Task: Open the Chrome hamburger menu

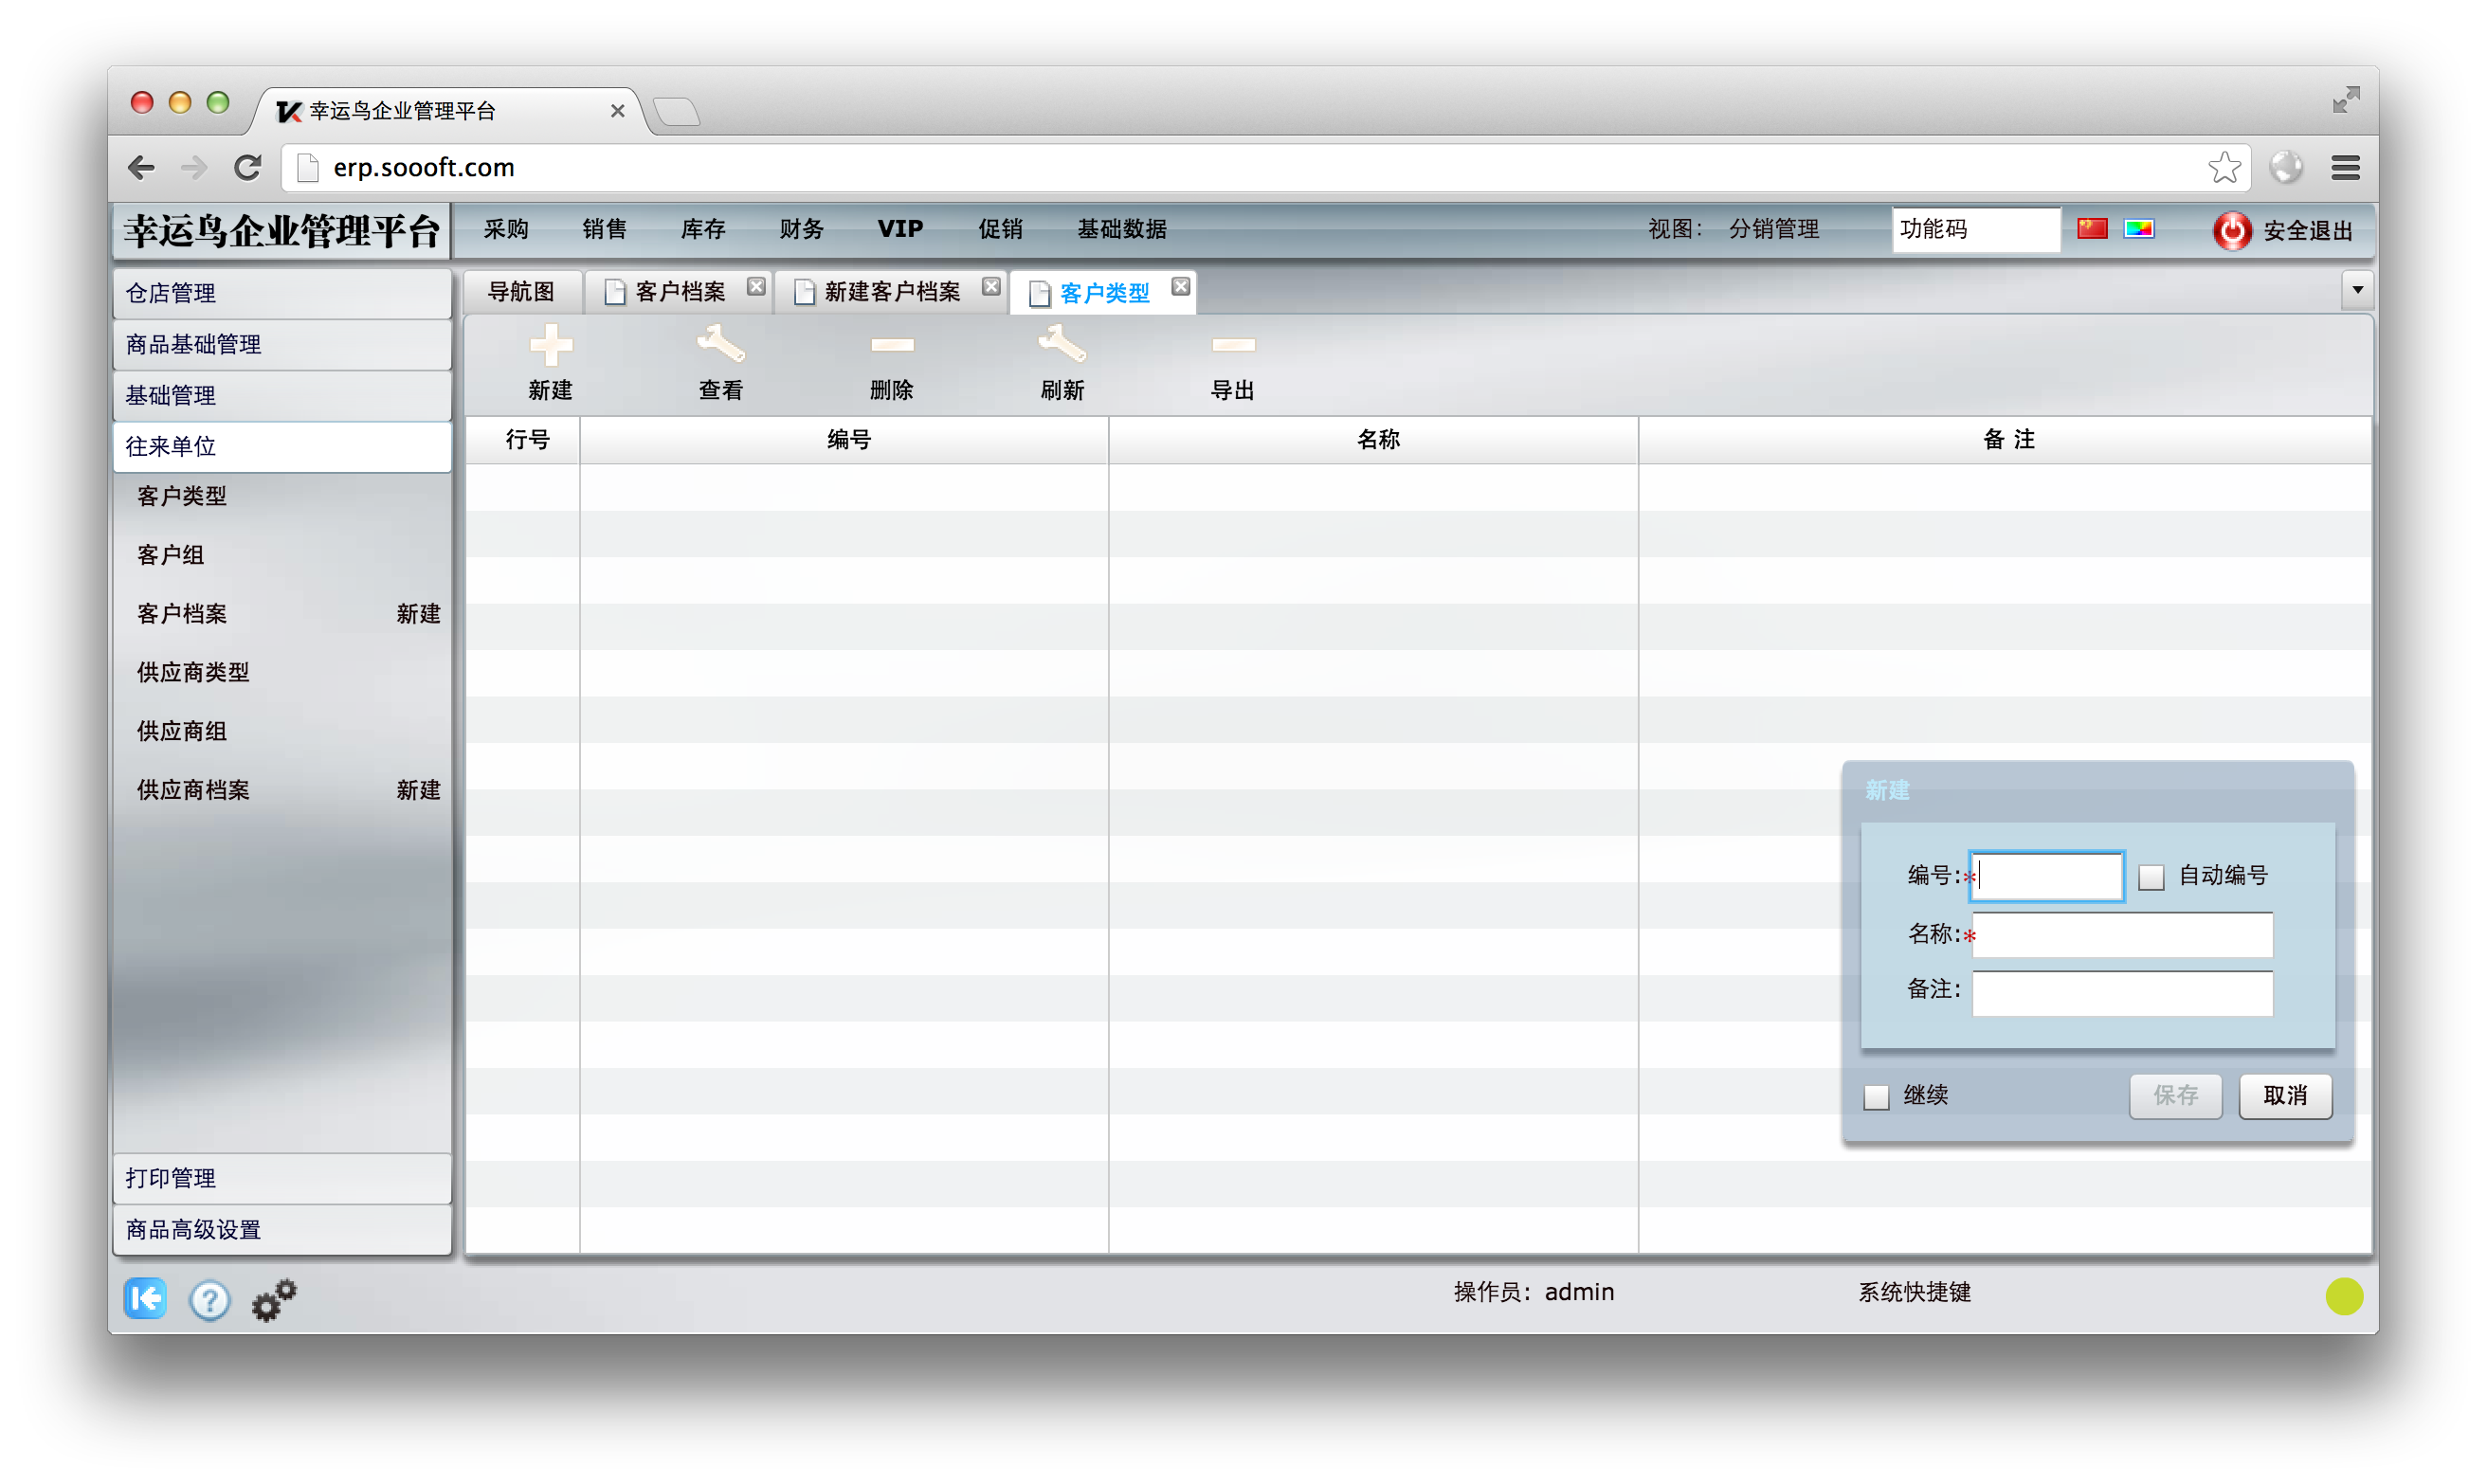Action: tap(2345, 167)
